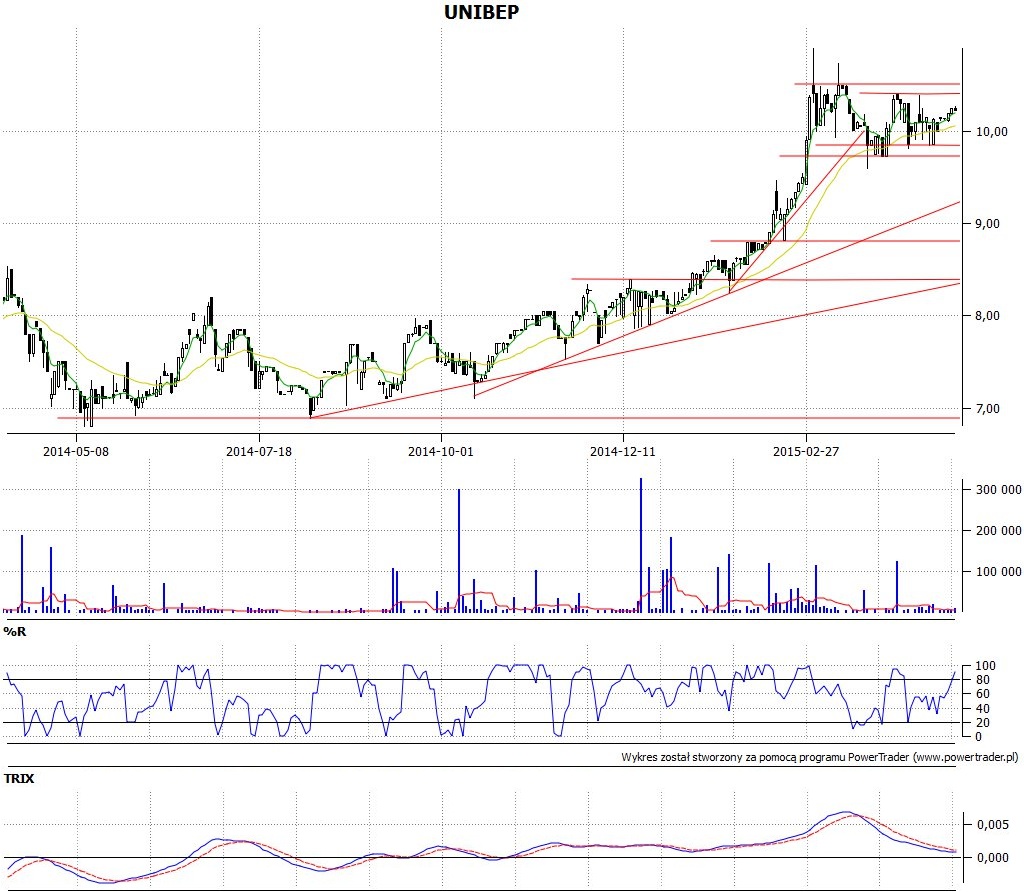Click the 200 000 volume axis label
Image resolution: width=1024 pixels, height=892 pixels.
(999, 530)
